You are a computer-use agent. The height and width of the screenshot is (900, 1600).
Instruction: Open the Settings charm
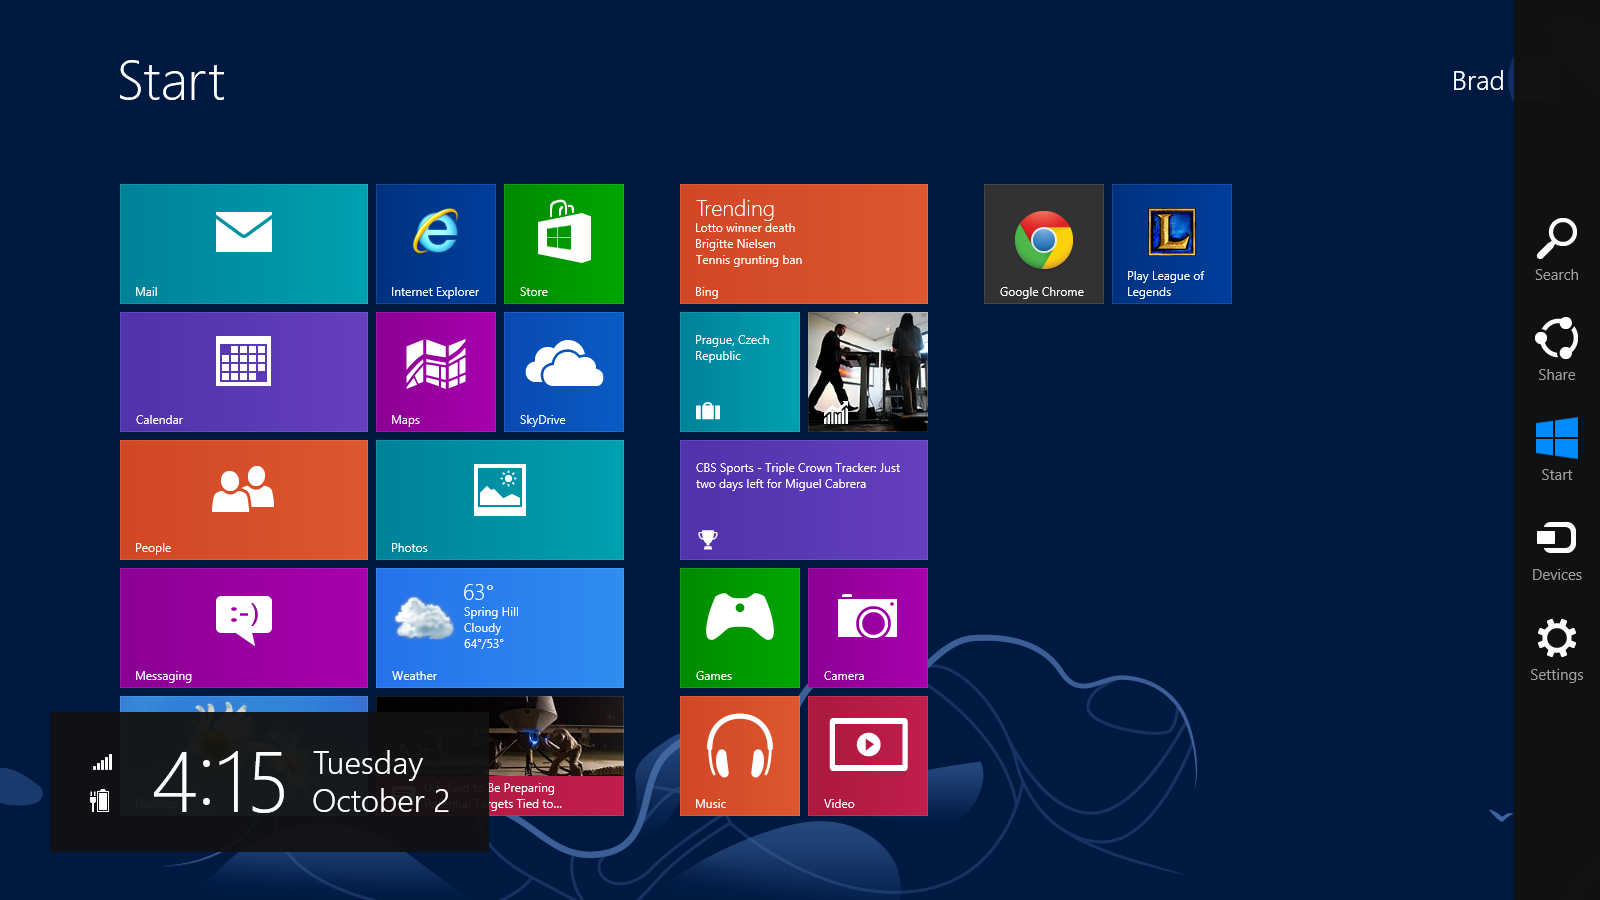(x=1557, y=650)
